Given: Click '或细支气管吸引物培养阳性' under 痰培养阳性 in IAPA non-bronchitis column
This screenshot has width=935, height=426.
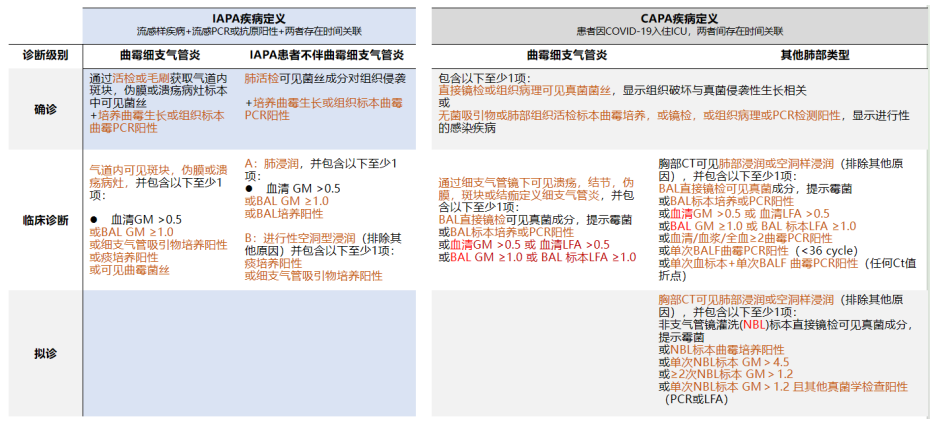Looking at the screenshot, I should tap(313, 276).
